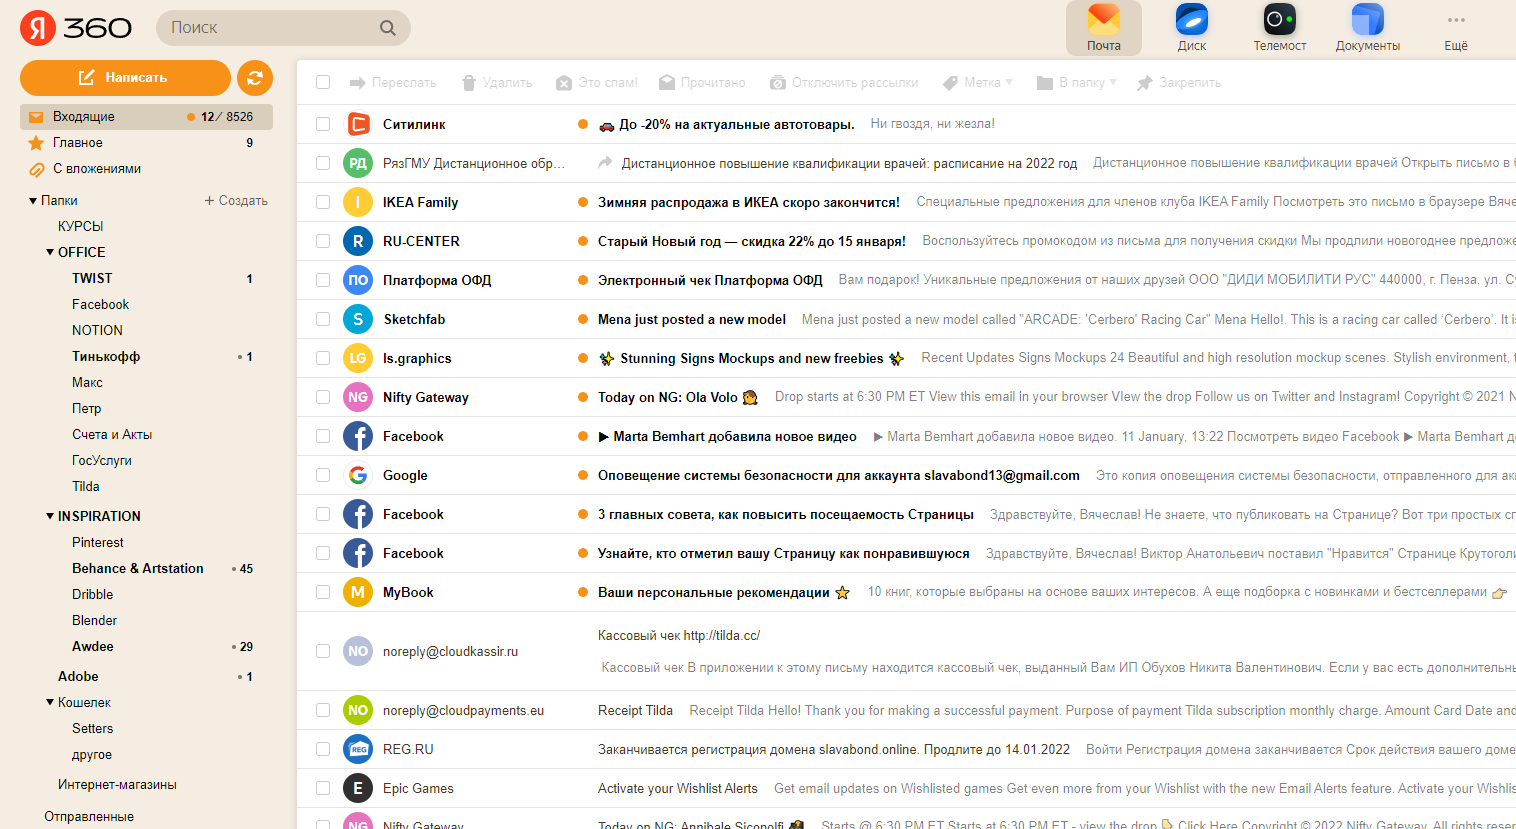The width and height of the screenshot is (1516, 829).
Task: Toggle unread dot on Ситилинк email
Action: point(583,124)
